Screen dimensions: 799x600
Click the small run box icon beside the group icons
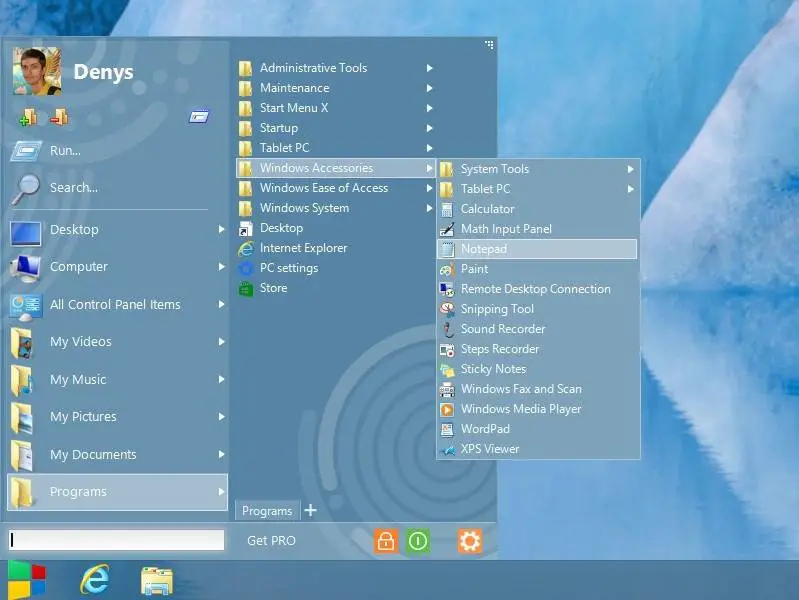tap(199, 117)
